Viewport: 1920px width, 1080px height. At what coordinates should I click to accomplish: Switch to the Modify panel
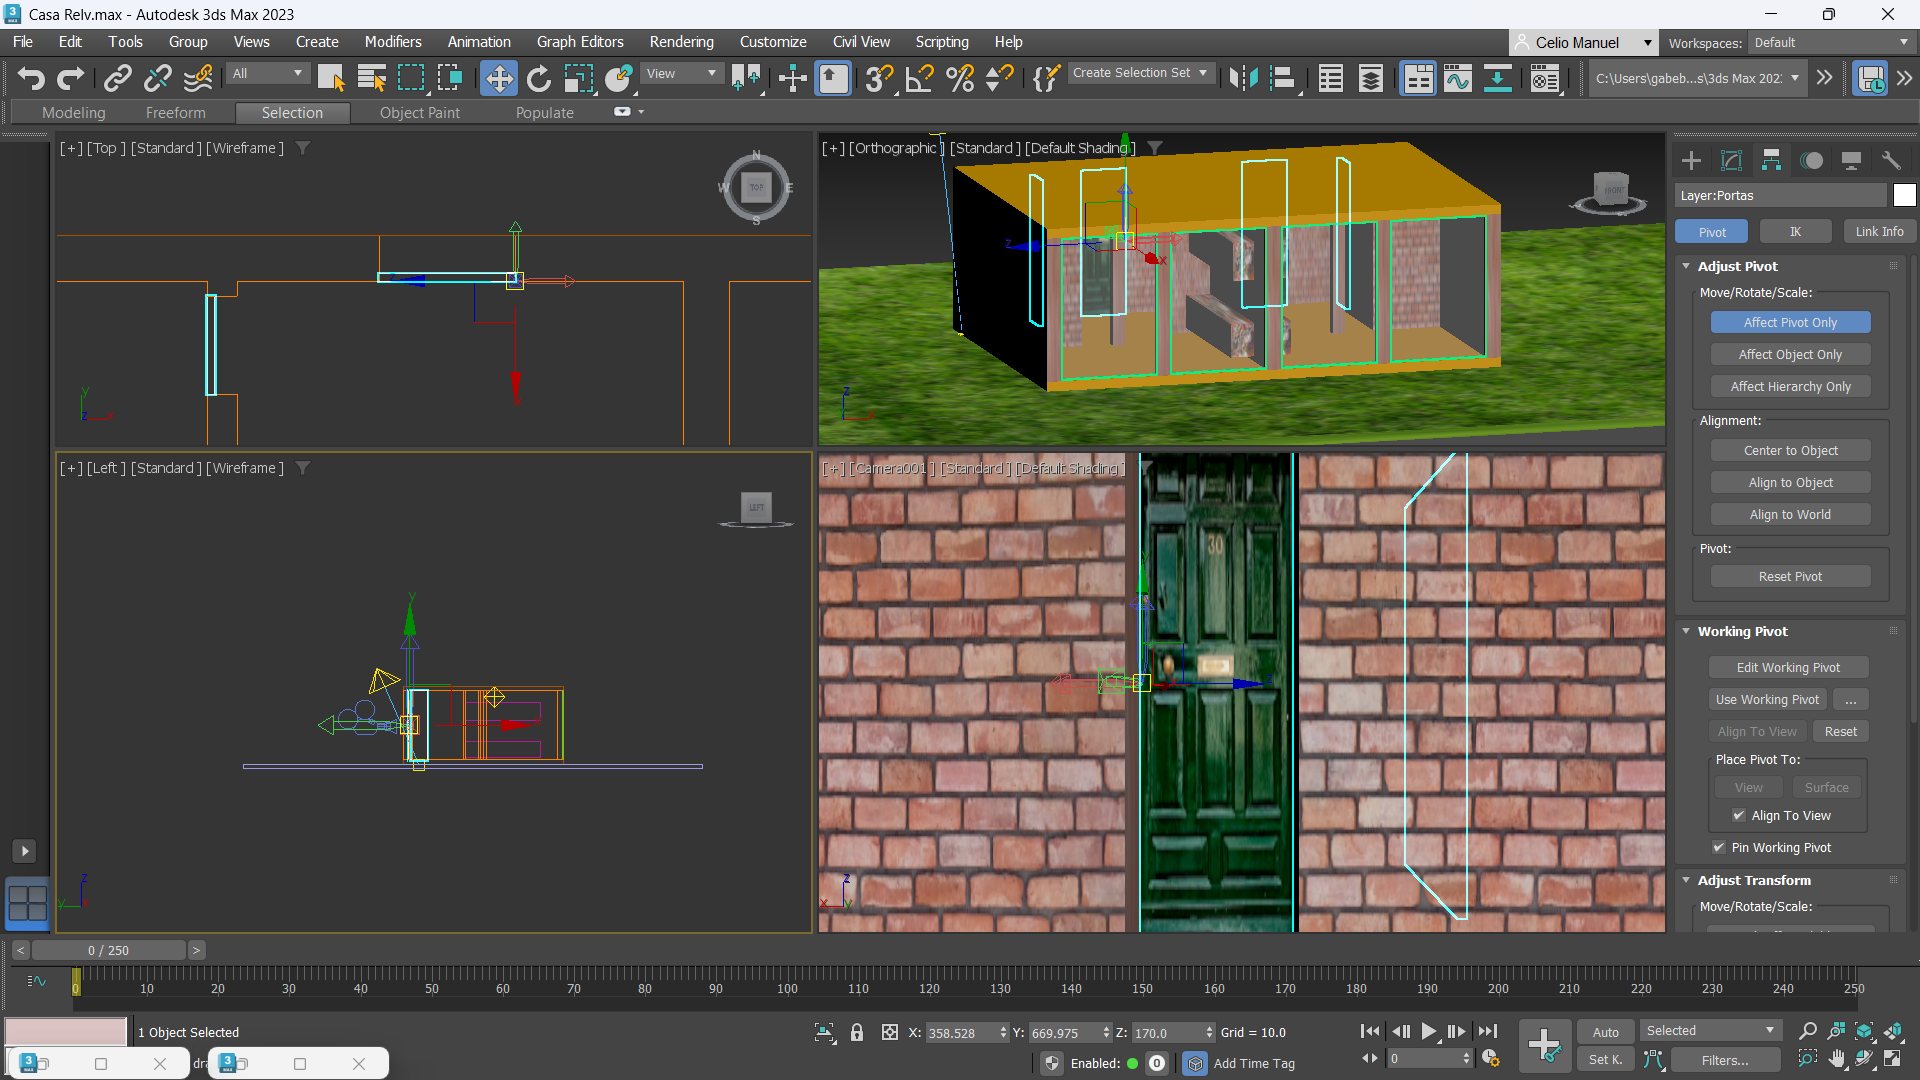1731,160
